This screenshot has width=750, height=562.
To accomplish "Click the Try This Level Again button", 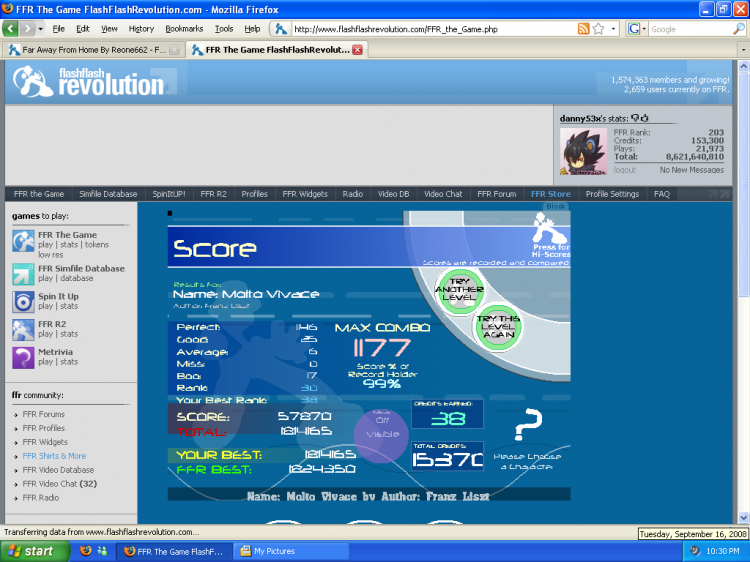I will [x=498, y=327].
